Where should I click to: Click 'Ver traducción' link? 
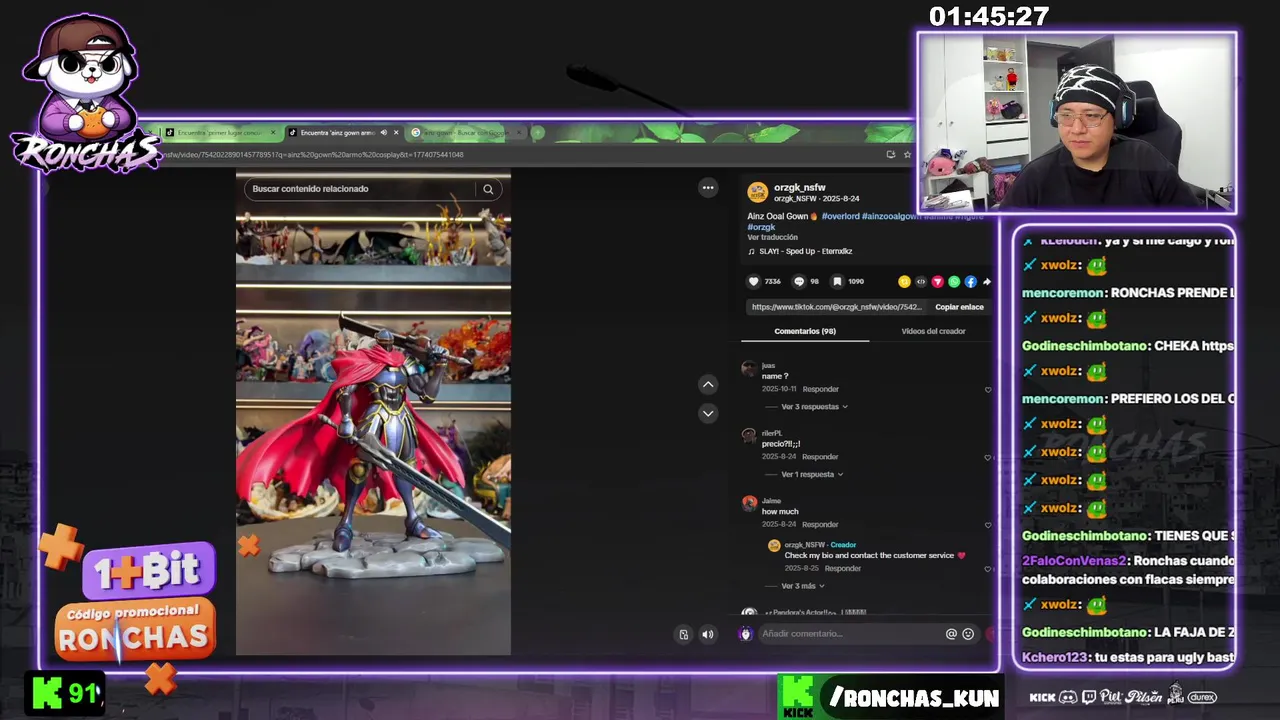772,238
